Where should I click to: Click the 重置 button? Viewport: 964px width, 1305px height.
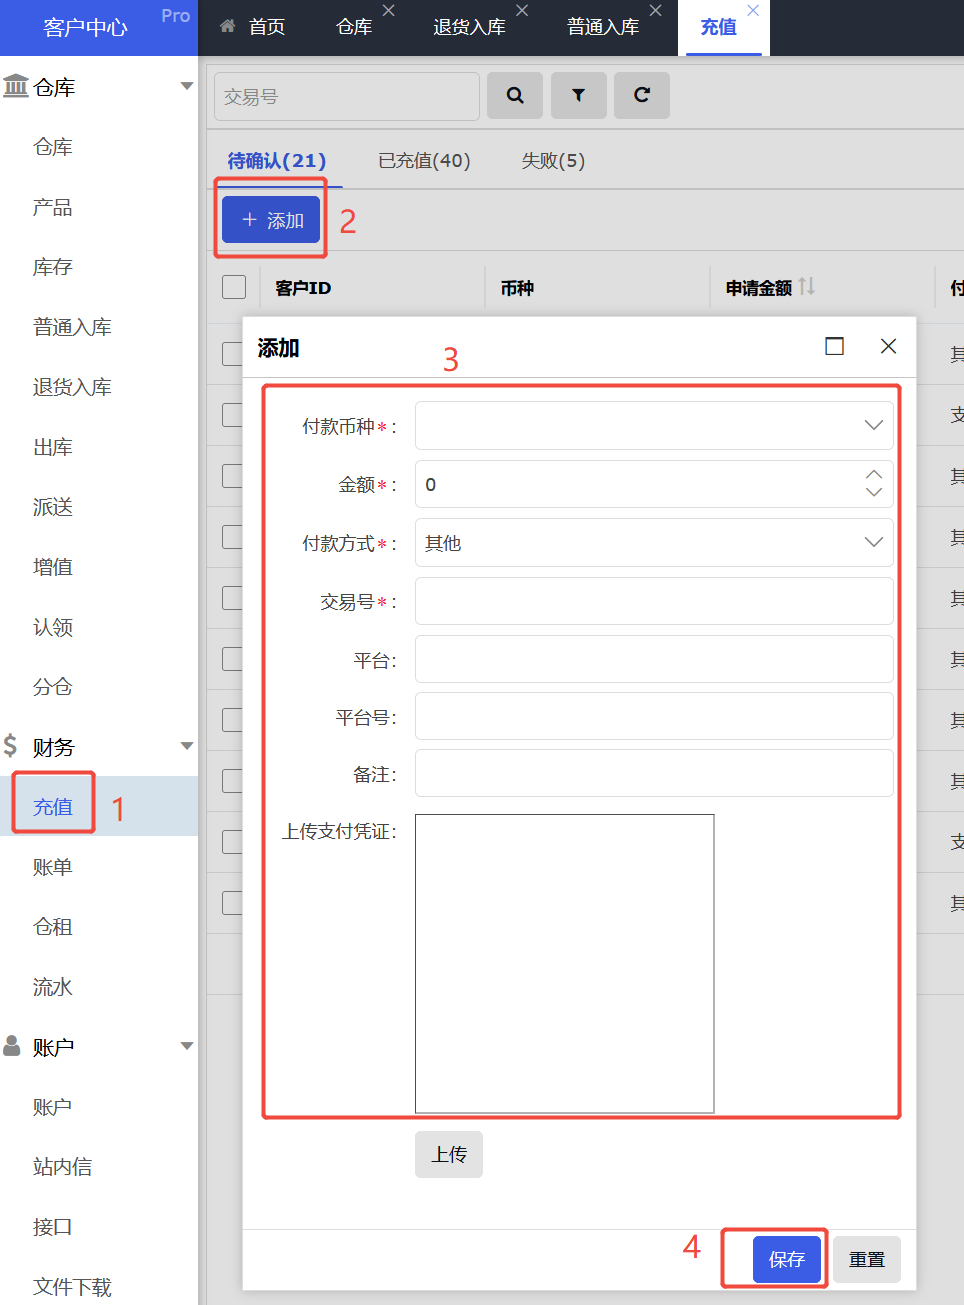[867, 1259]
